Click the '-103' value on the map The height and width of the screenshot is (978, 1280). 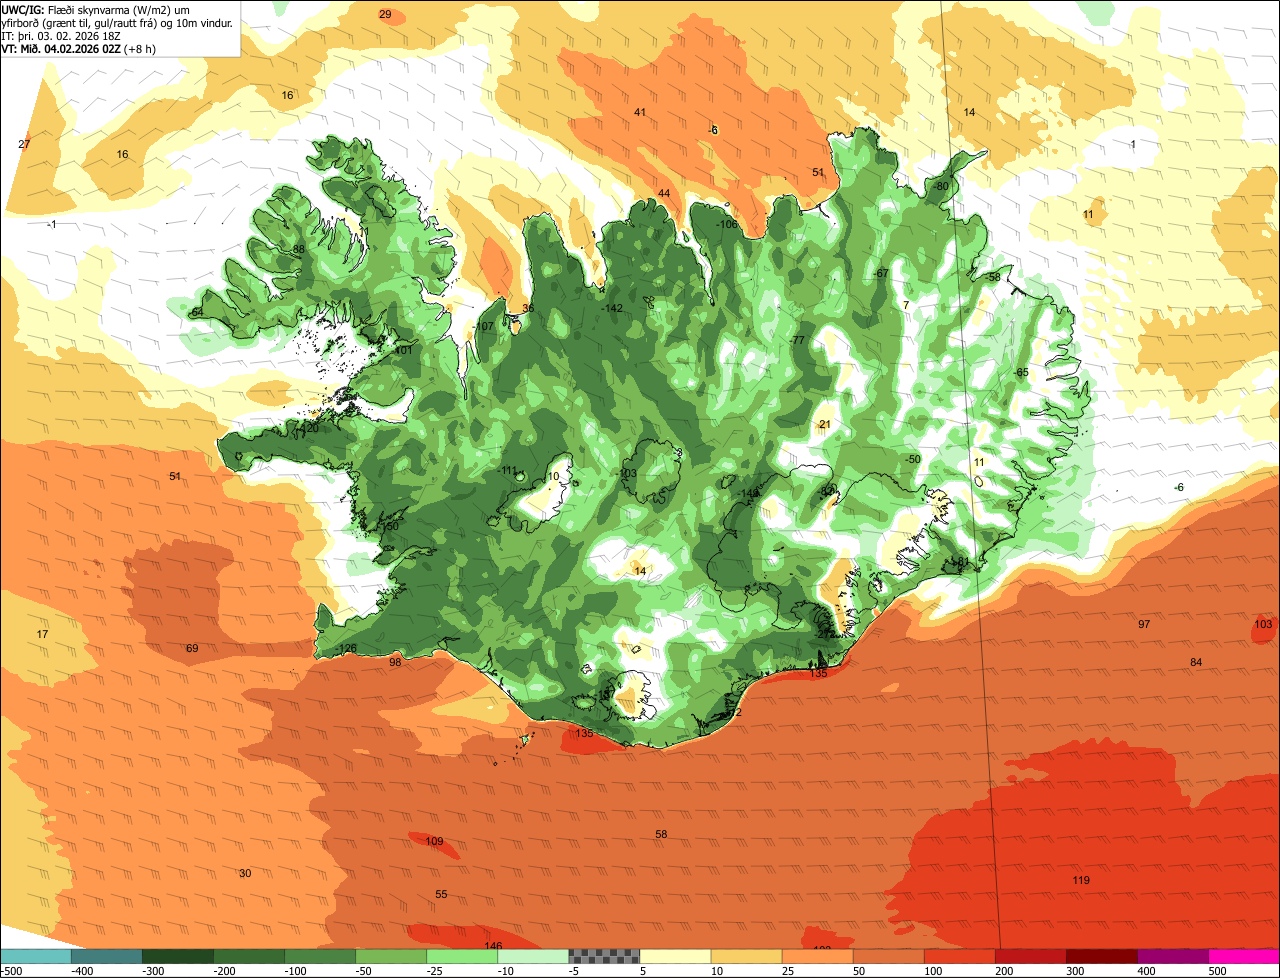tap(627, 474)
